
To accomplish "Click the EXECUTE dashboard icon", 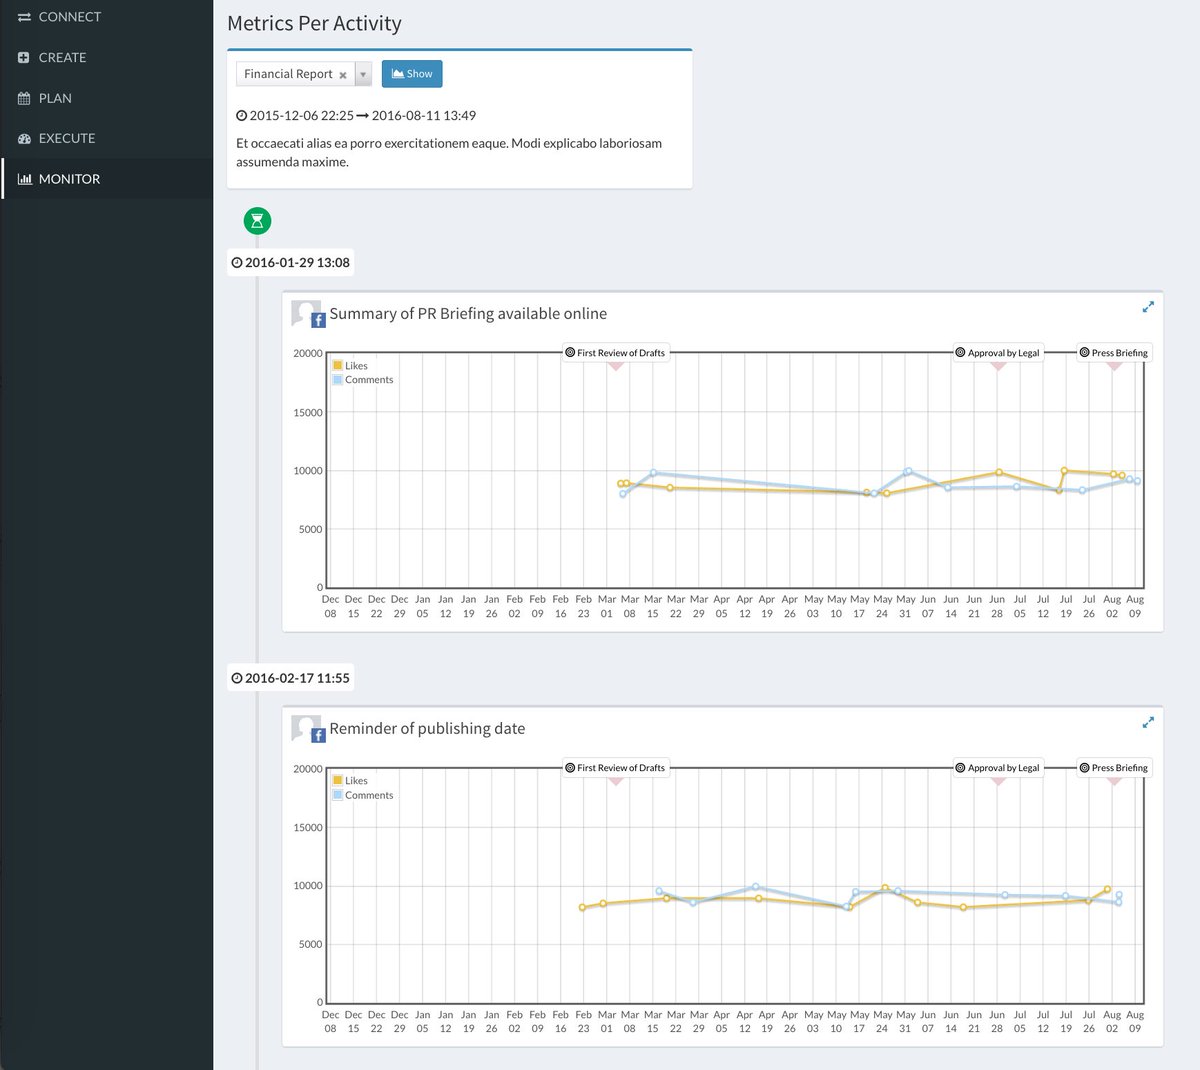I will (x=24, y=138).
